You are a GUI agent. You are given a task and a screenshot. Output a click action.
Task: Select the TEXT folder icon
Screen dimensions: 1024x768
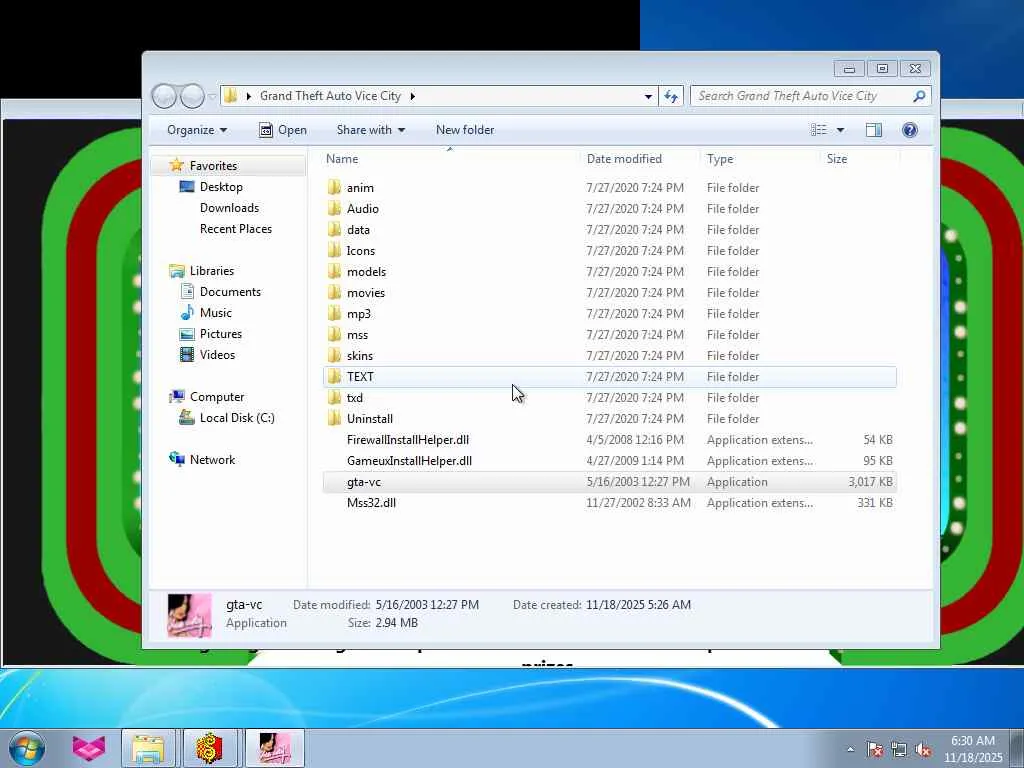click(x=334, y=377)
